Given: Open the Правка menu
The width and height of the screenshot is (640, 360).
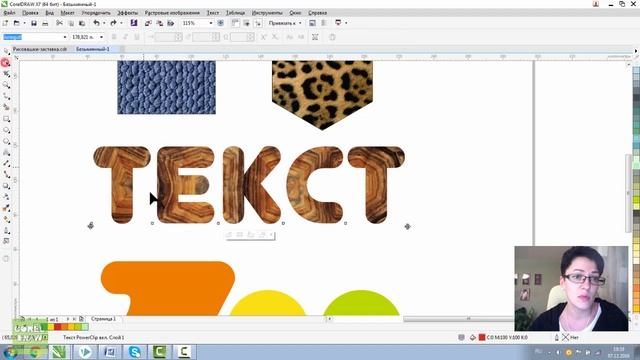Looking at the screenshot, I should point(30,13).
